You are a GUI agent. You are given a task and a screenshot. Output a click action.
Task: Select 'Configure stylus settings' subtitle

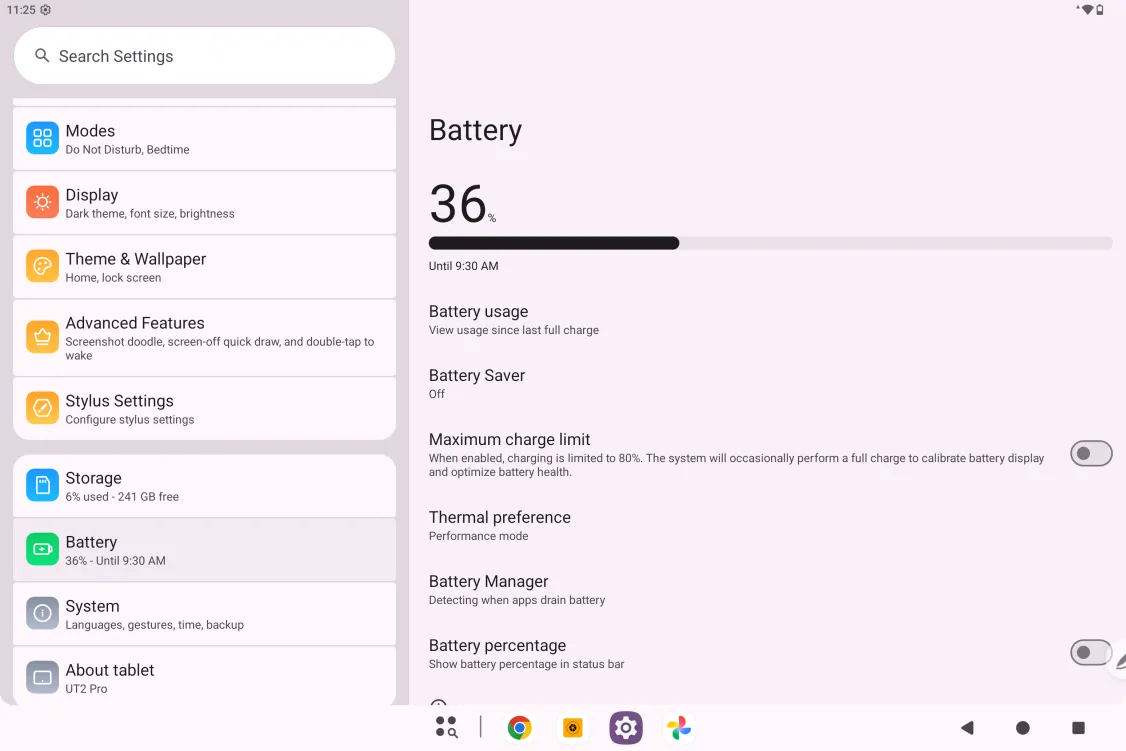click(x=130, y=419)
